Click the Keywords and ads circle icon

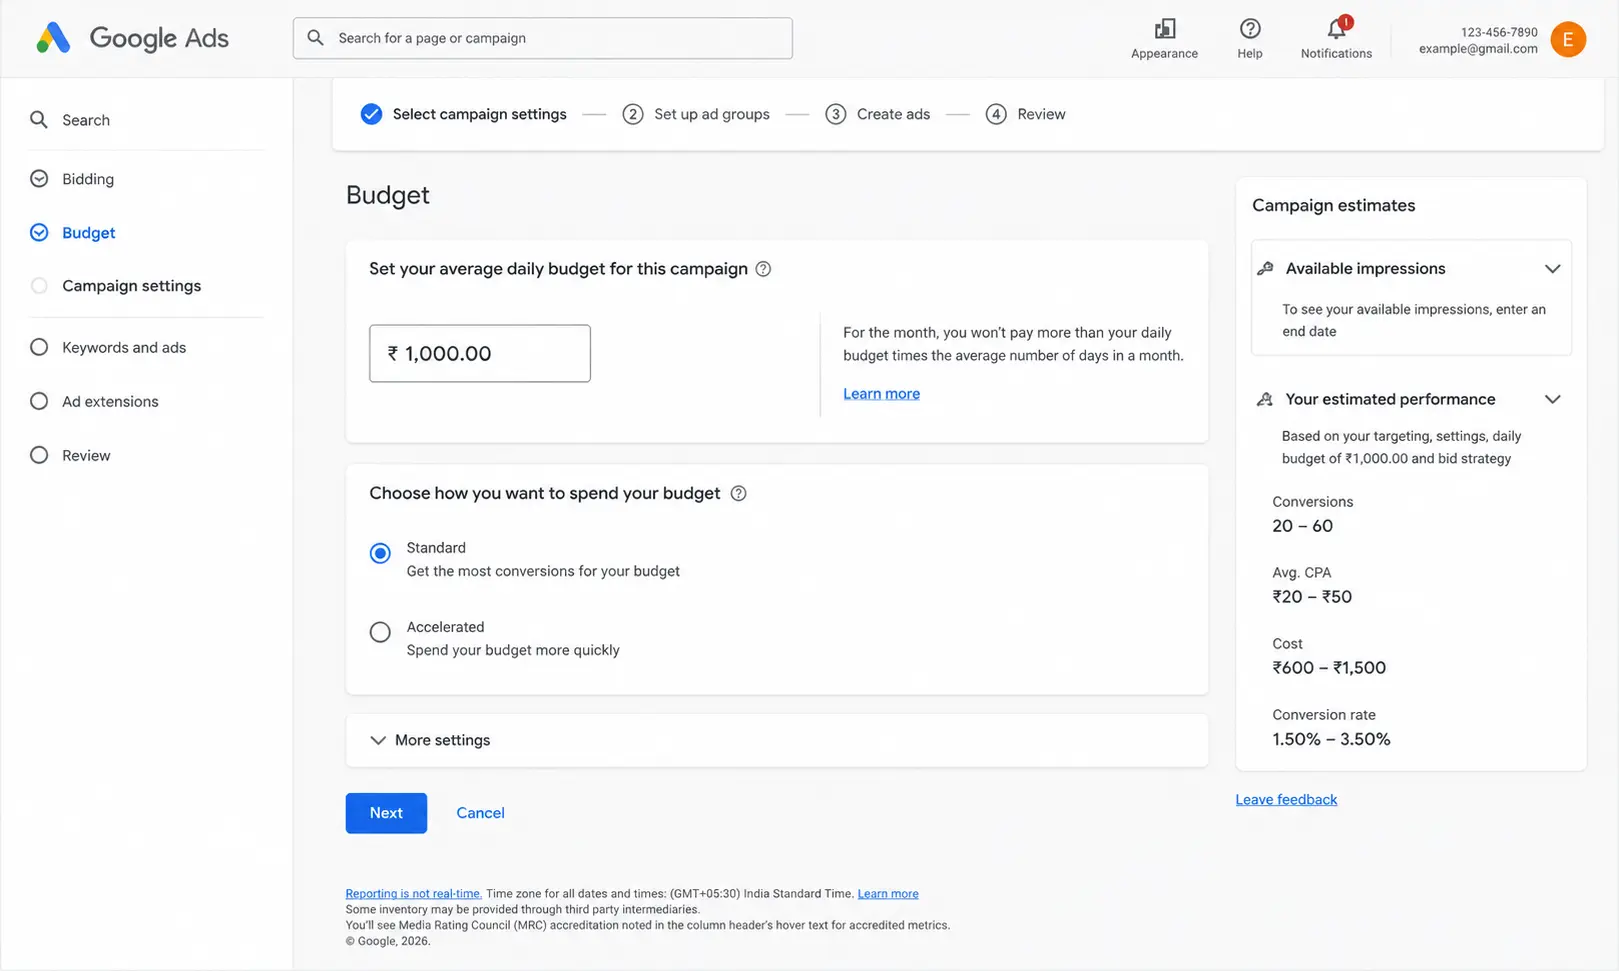39,348
